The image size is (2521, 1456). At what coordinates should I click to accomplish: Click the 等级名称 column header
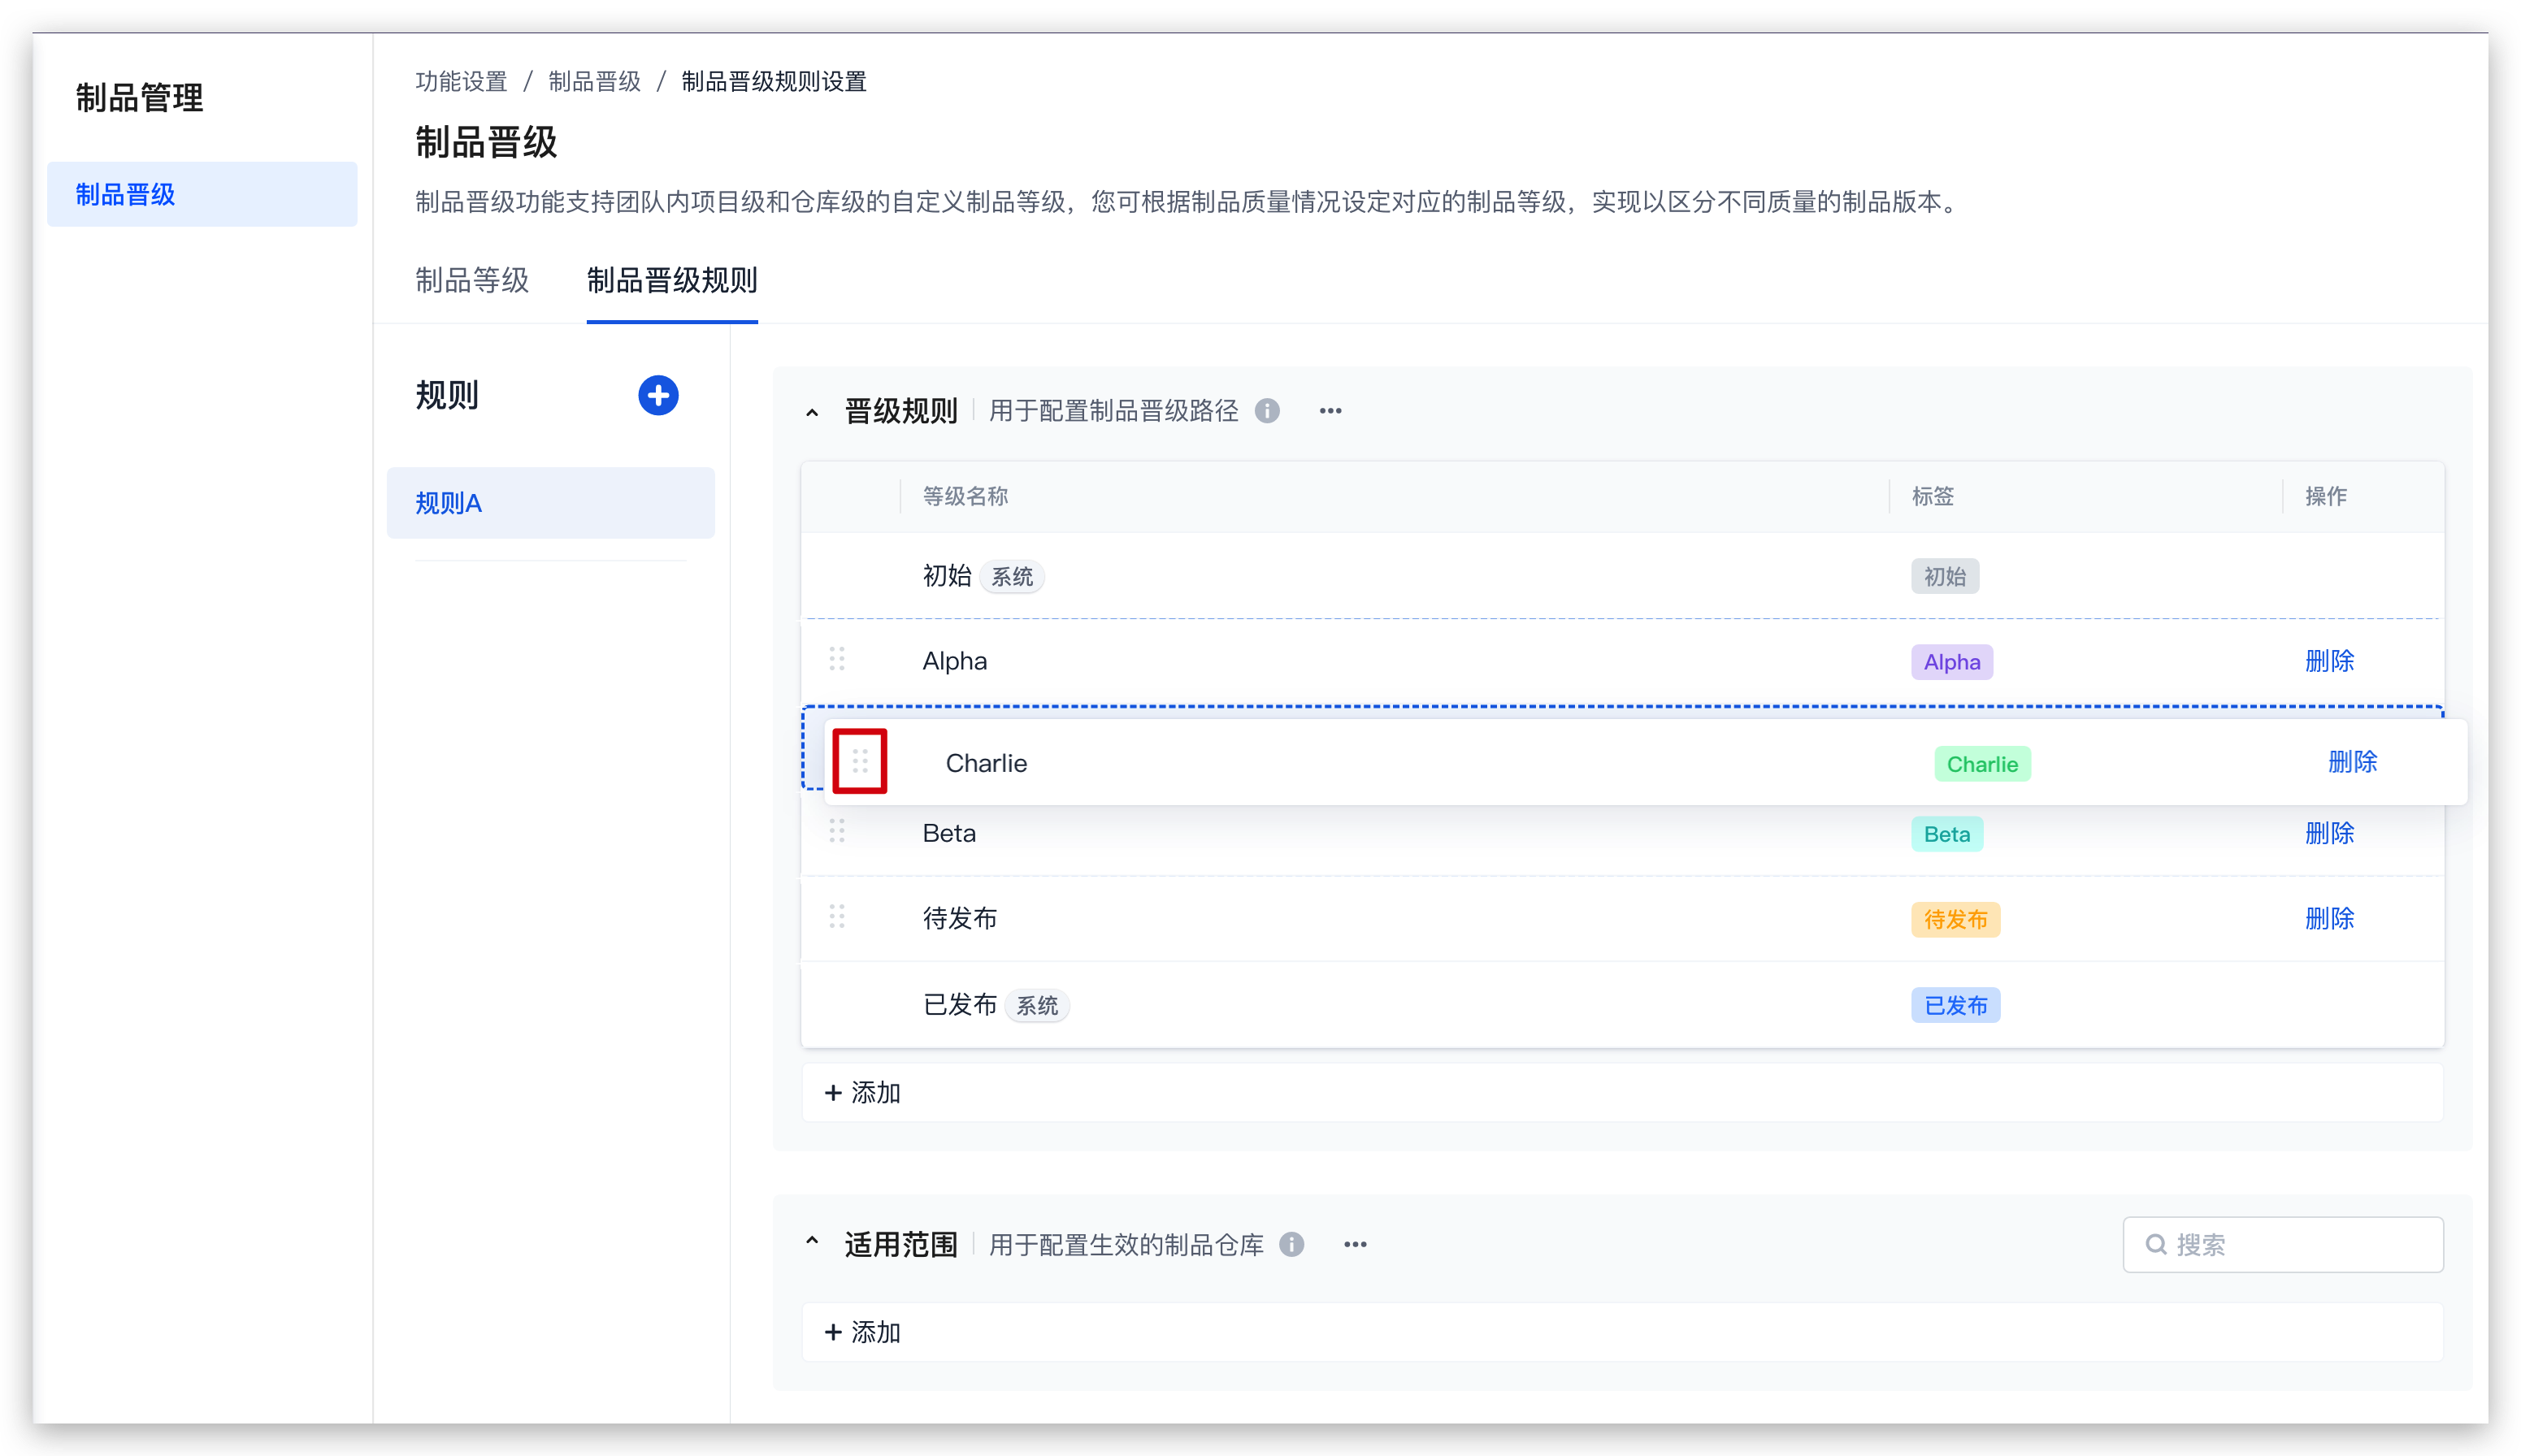pos(965,496)
